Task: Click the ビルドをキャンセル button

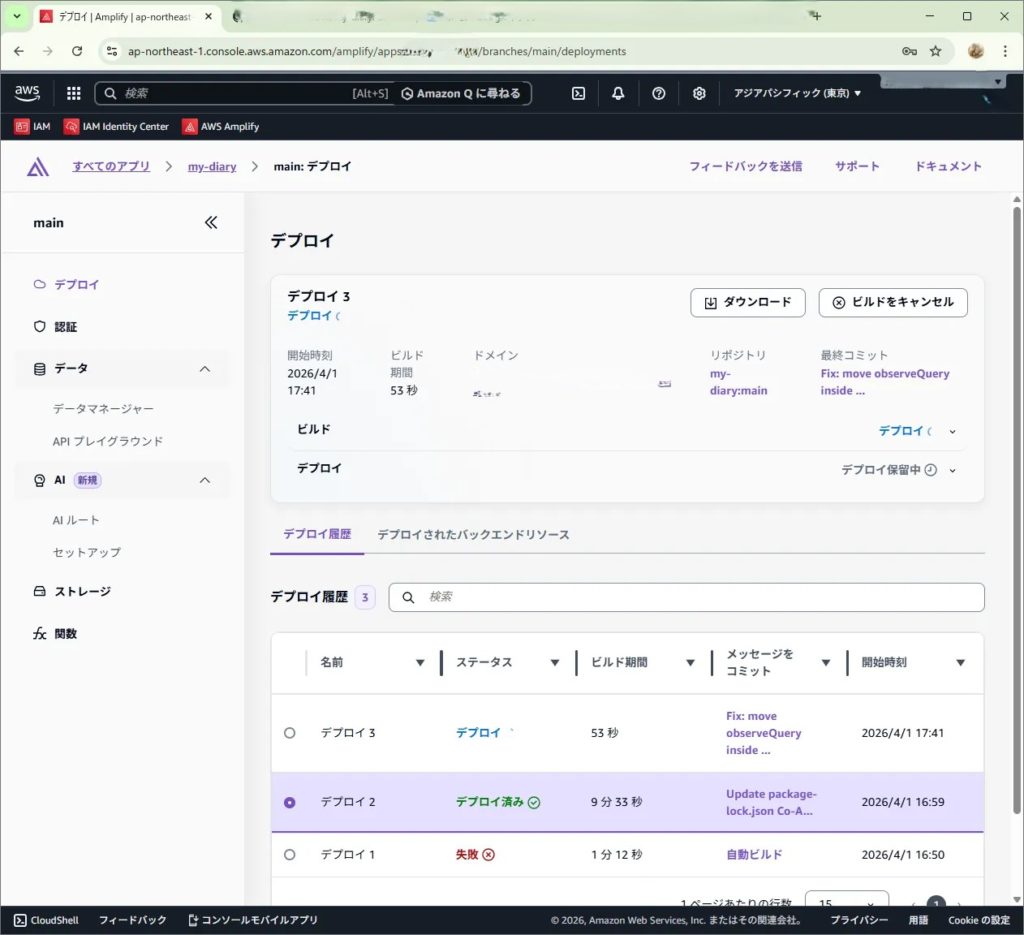Action: click(892, 303)
